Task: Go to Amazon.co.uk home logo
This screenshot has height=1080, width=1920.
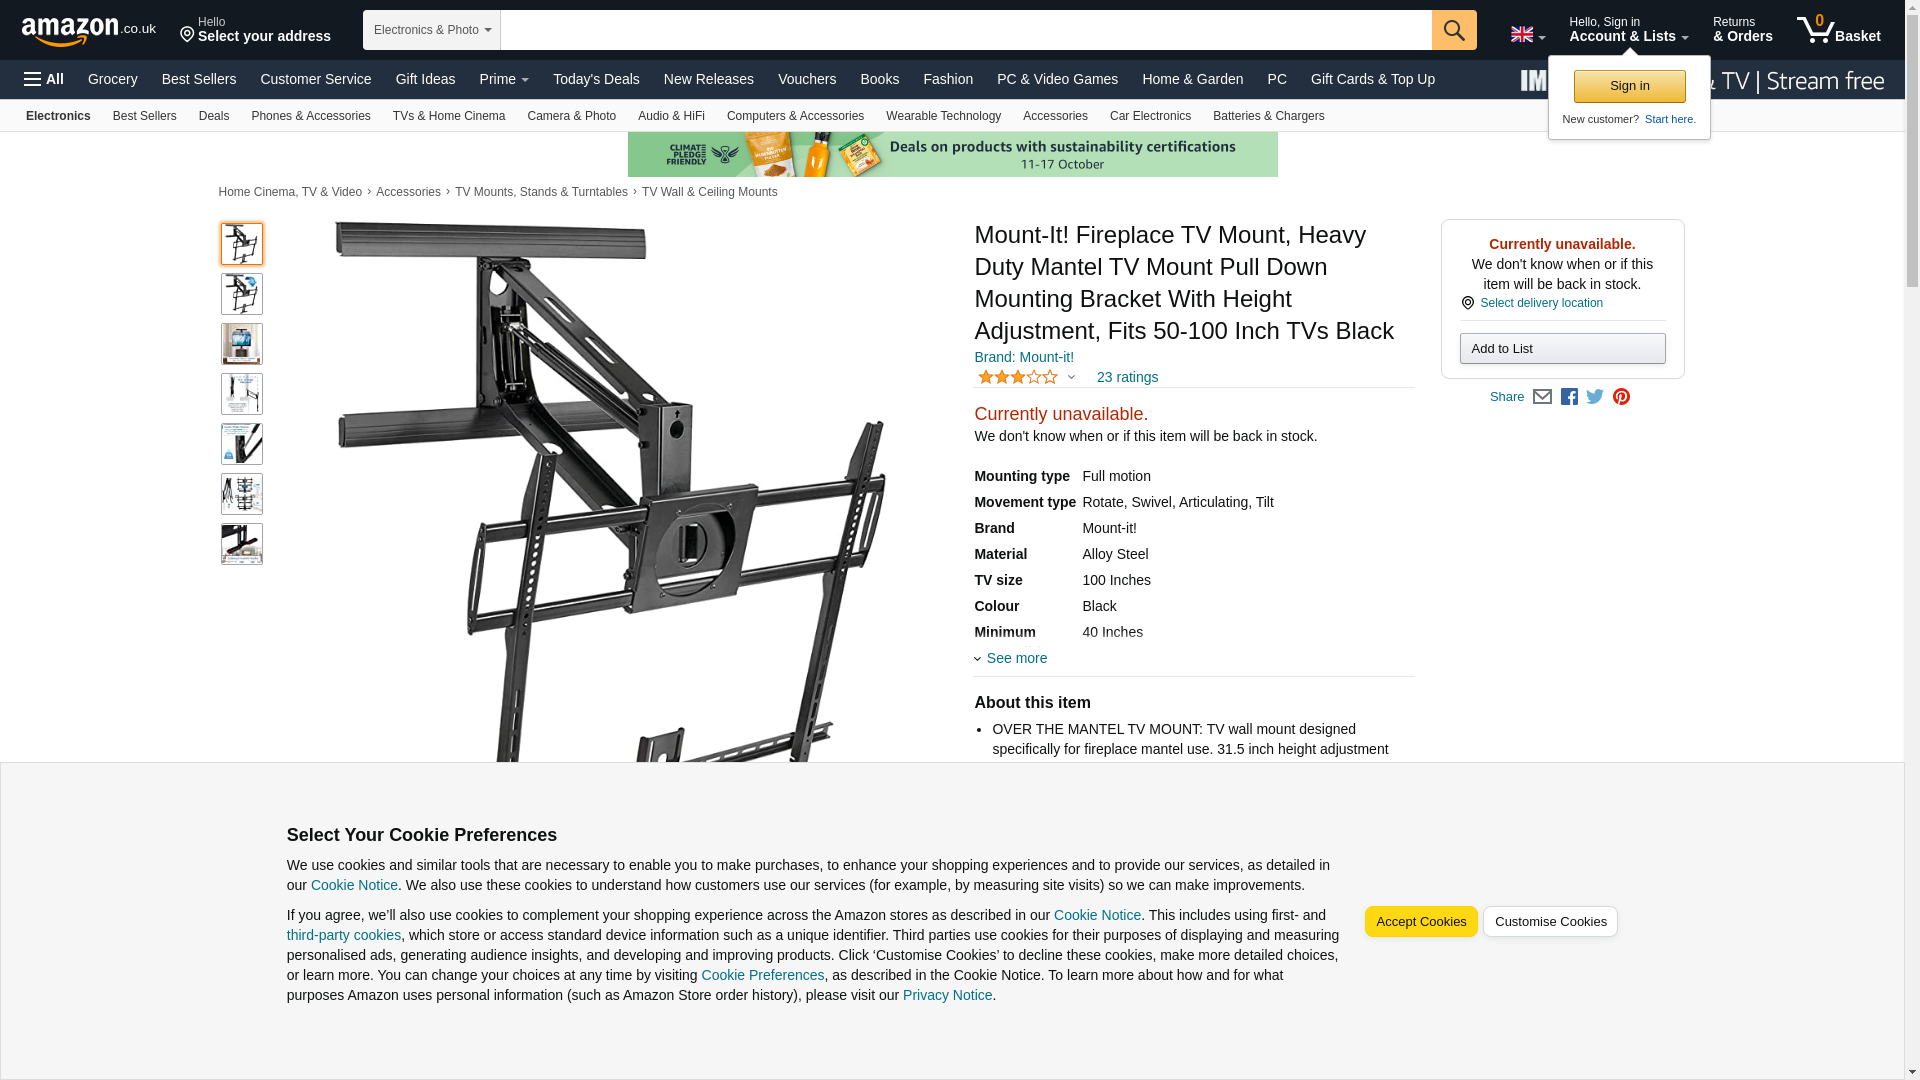Action: point(89,30)
